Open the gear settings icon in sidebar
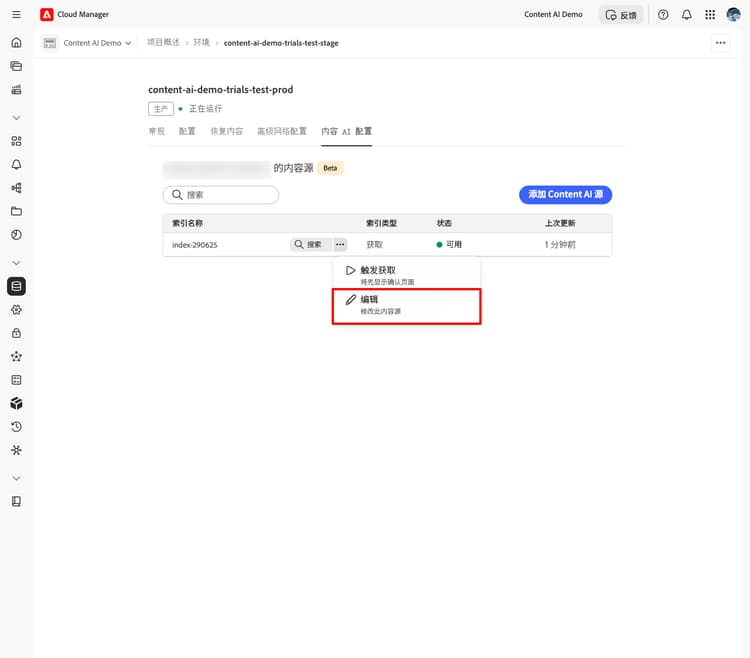Image resolution: width=750 pixels, height=658 pixels. tap(16, 310)
